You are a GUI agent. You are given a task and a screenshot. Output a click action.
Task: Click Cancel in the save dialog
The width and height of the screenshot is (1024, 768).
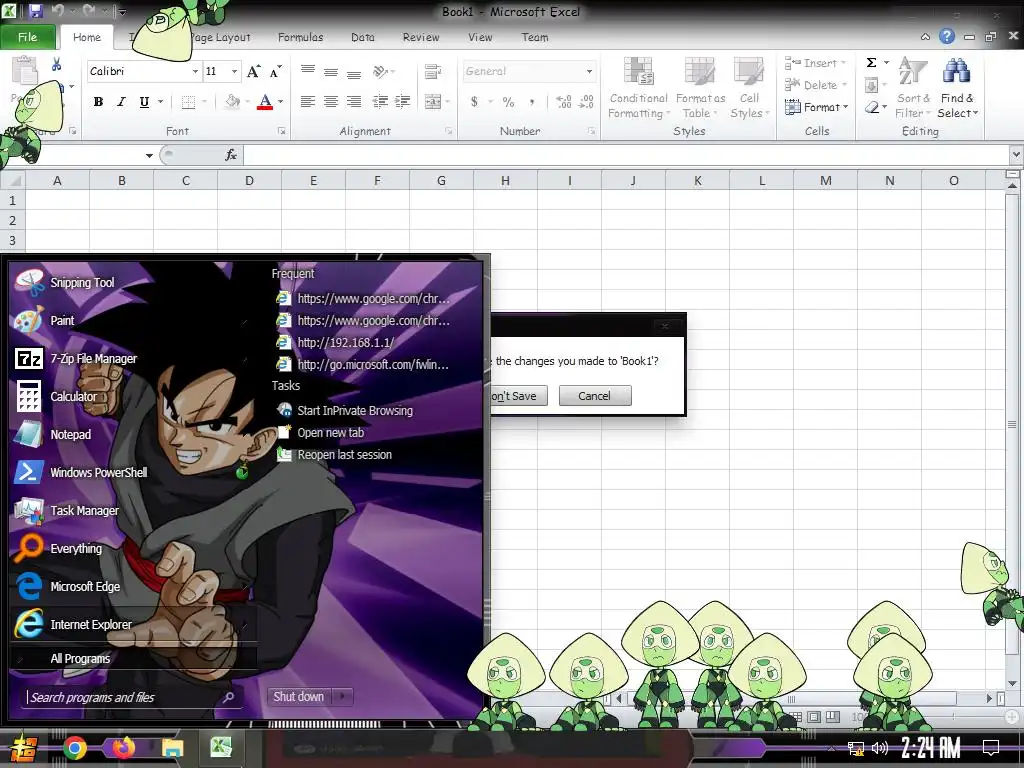[x=594, y=396]
